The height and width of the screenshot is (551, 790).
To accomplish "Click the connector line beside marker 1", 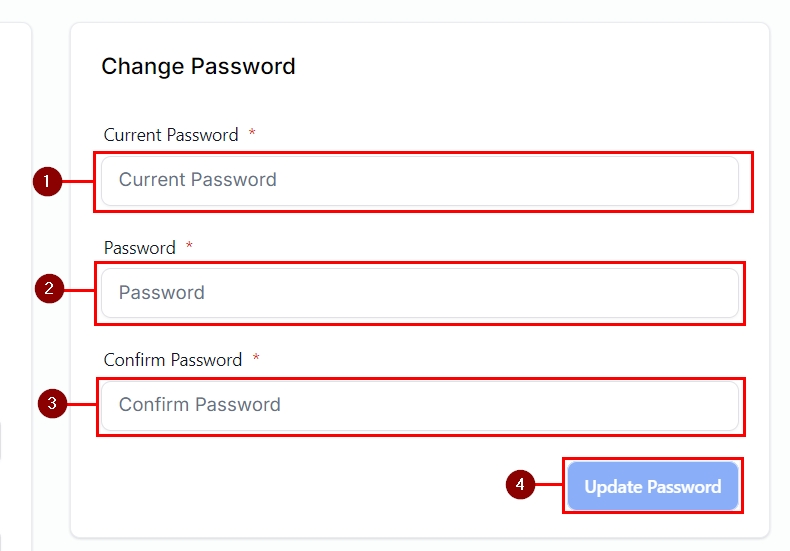I will click(x=78, y=182).
